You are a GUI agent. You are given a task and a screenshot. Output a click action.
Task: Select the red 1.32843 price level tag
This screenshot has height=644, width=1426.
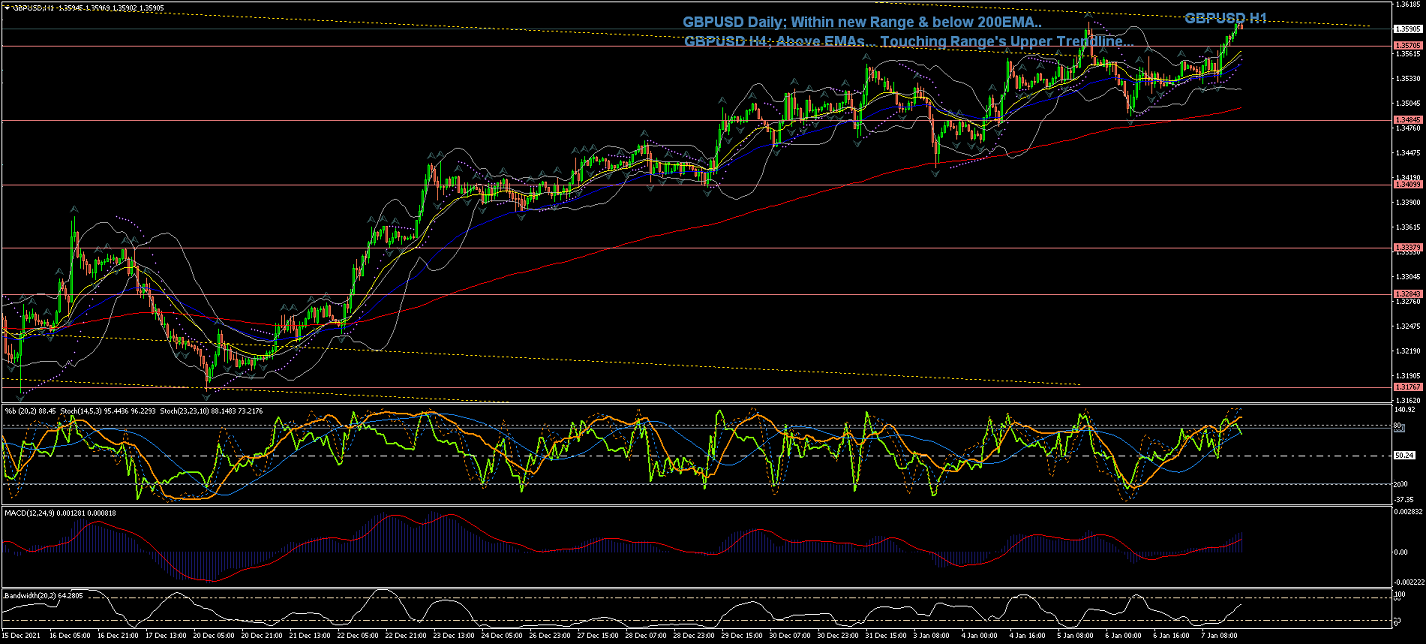[1407, 294]
